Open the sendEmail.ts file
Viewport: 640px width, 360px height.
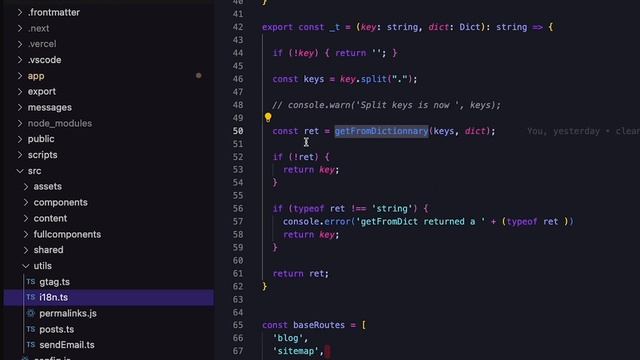(67, 344)
